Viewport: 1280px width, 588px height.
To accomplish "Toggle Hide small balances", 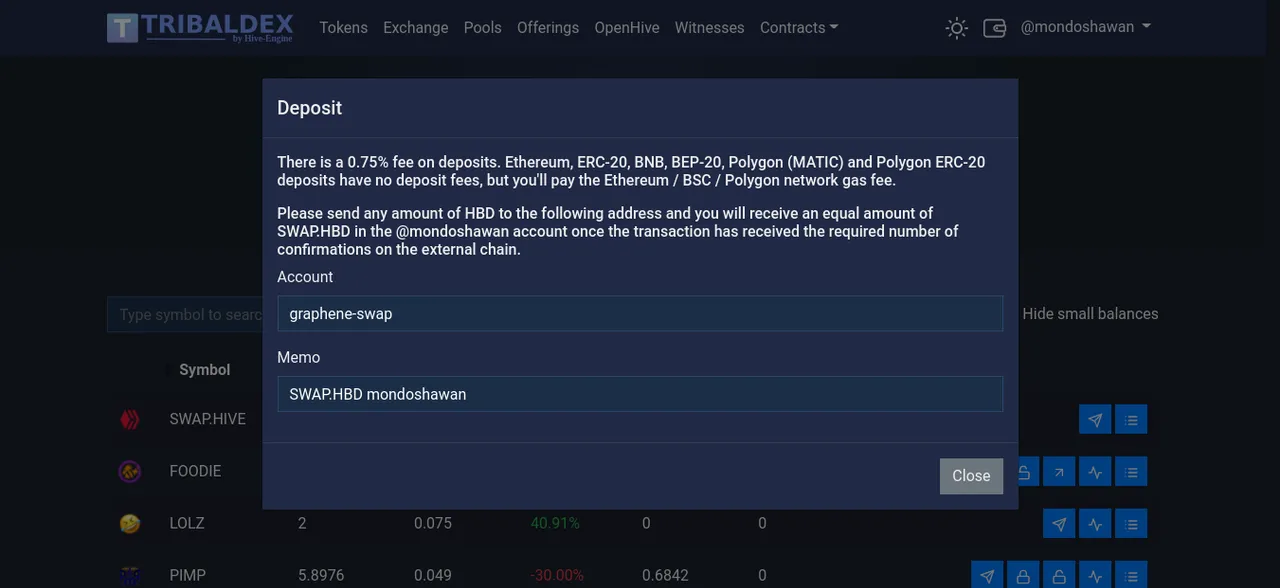I will [x=1090, y=314].
